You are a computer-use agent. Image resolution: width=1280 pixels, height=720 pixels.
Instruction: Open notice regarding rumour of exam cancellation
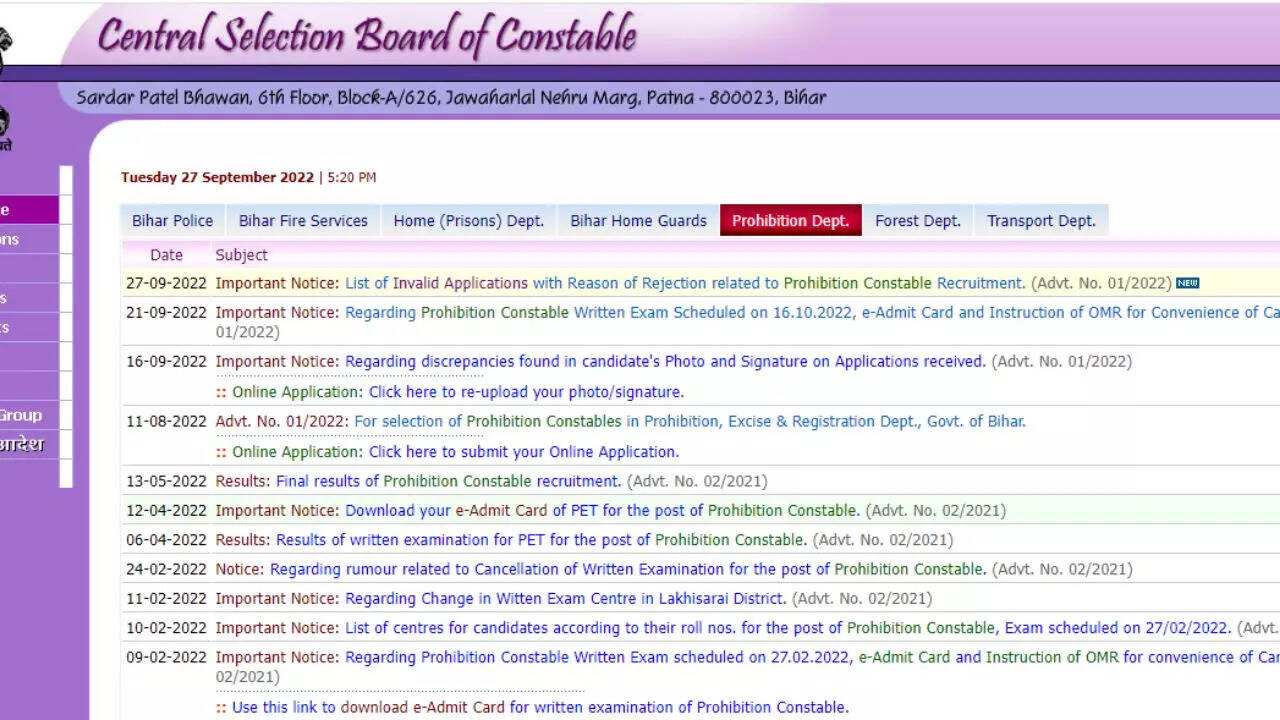[628, 569]
